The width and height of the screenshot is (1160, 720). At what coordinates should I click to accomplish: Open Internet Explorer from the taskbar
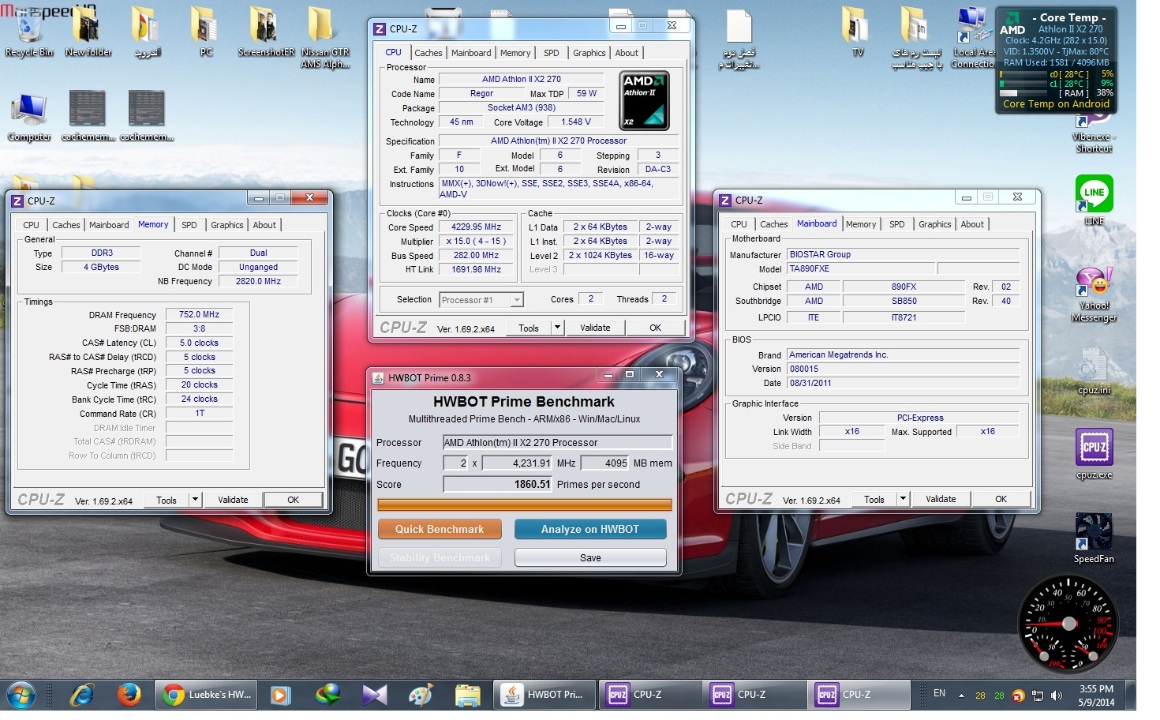pyautogui.click(x=82, y=695)
